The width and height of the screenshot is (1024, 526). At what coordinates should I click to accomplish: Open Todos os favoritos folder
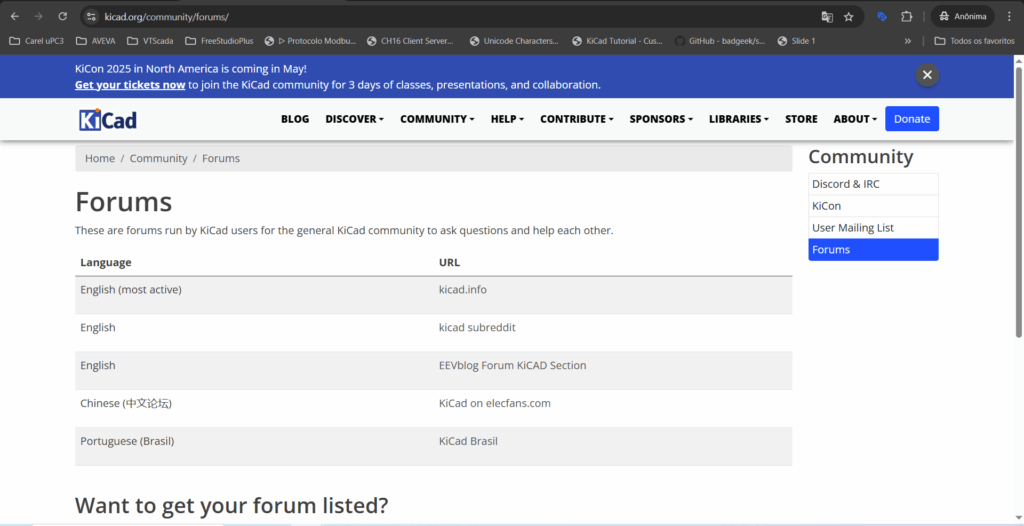pyautogui.click(x=974, y=41)
